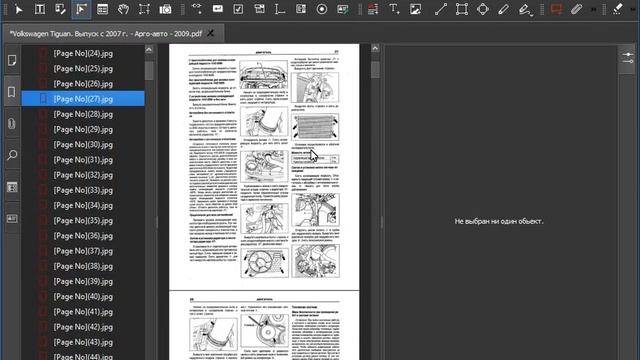Select the highlighter pen tool
Image resolution: width=640 pixels, height=360 pixels.
click(x=525, y=9)
